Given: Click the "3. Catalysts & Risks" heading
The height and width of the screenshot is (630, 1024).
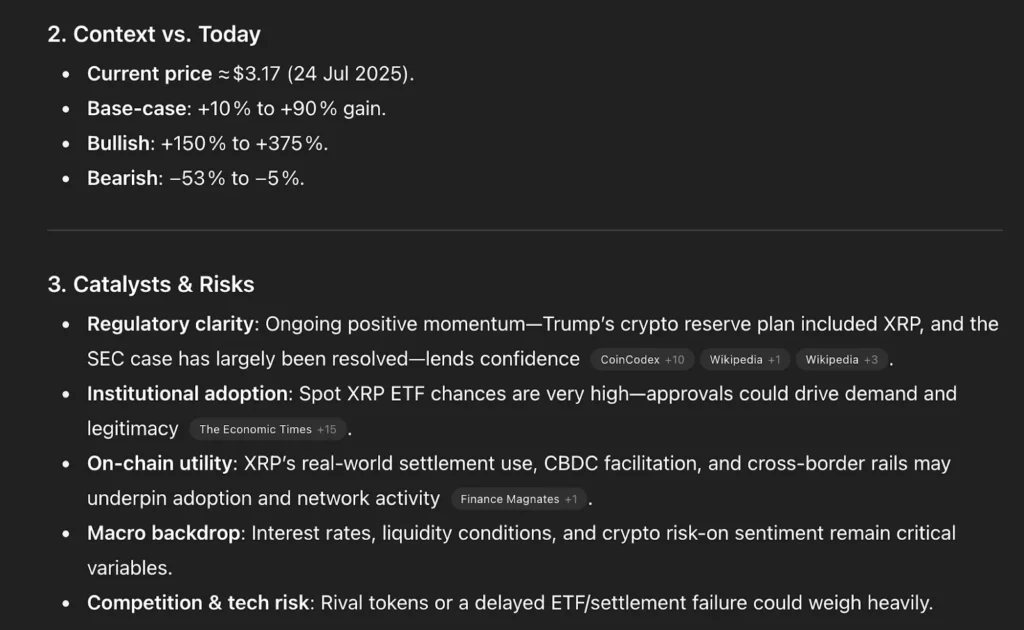Looking at the screenshot, I should pos(151,284).
